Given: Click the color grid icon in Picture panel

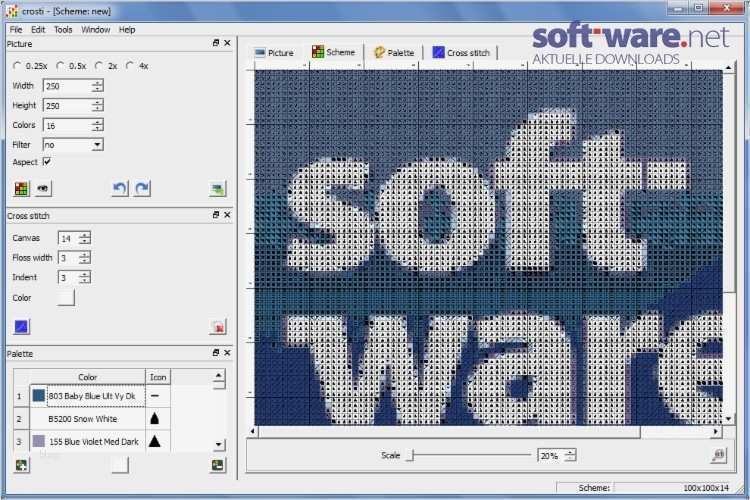Looking at the screenshot, I should click(21, 189).
